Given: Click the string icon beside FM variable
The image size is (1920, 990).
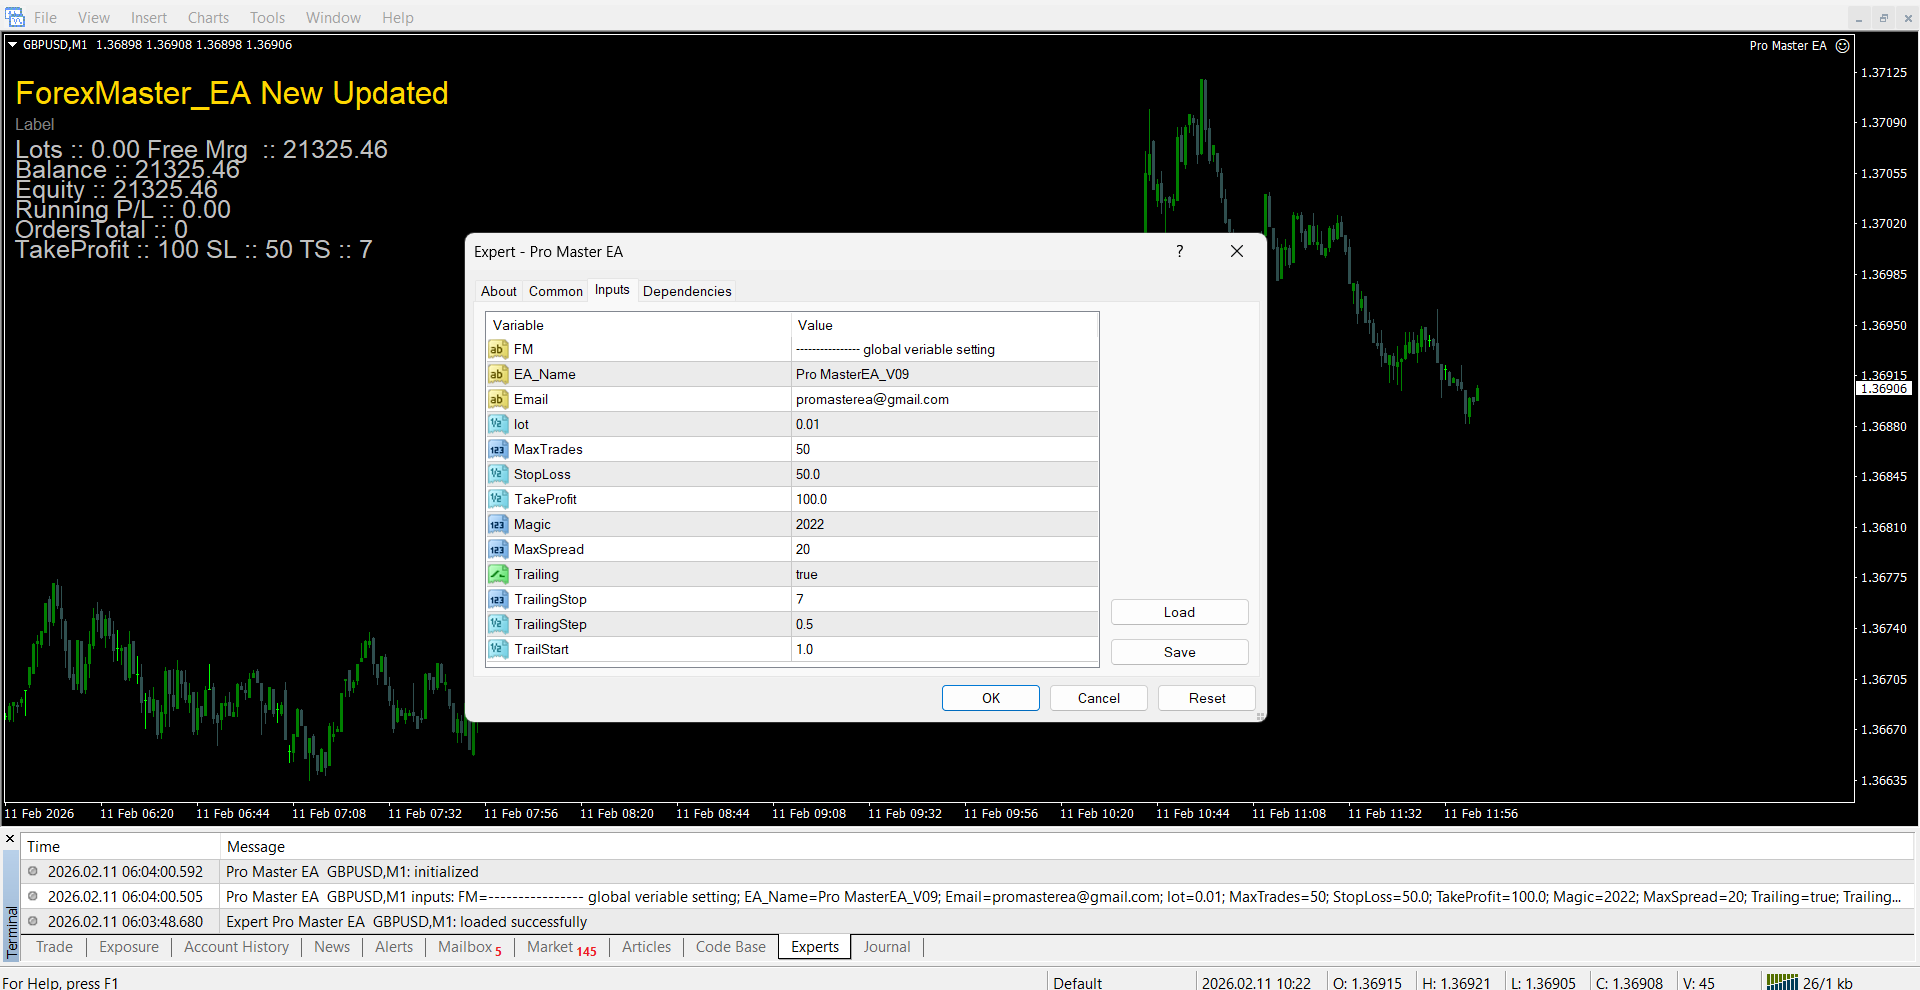Looking at the screenshot, I should point(497,349).
